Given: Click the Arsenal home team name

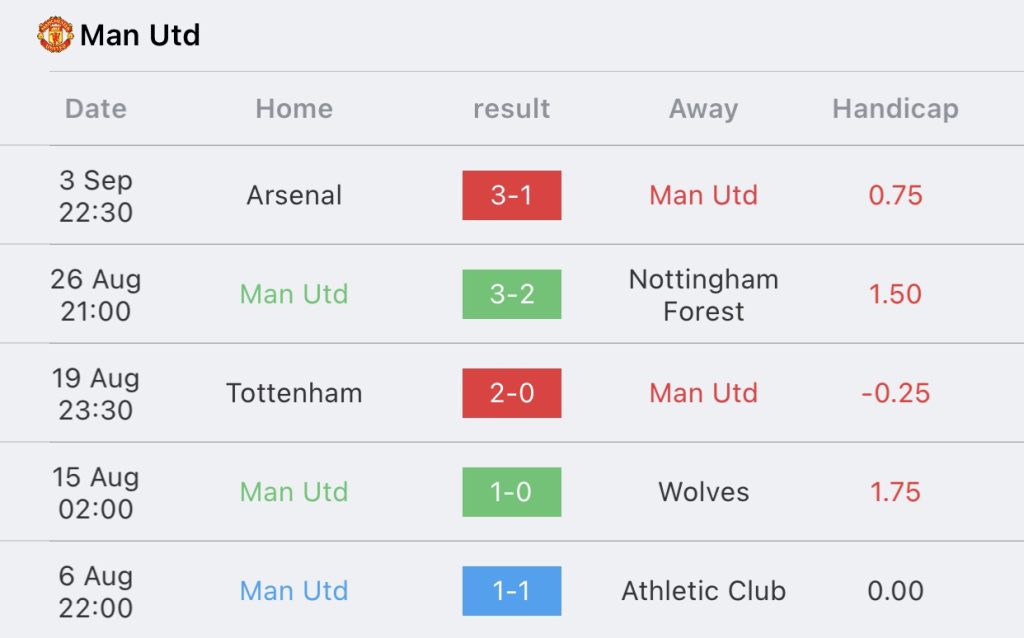Looking at the screenshot, I should (294, 195).
